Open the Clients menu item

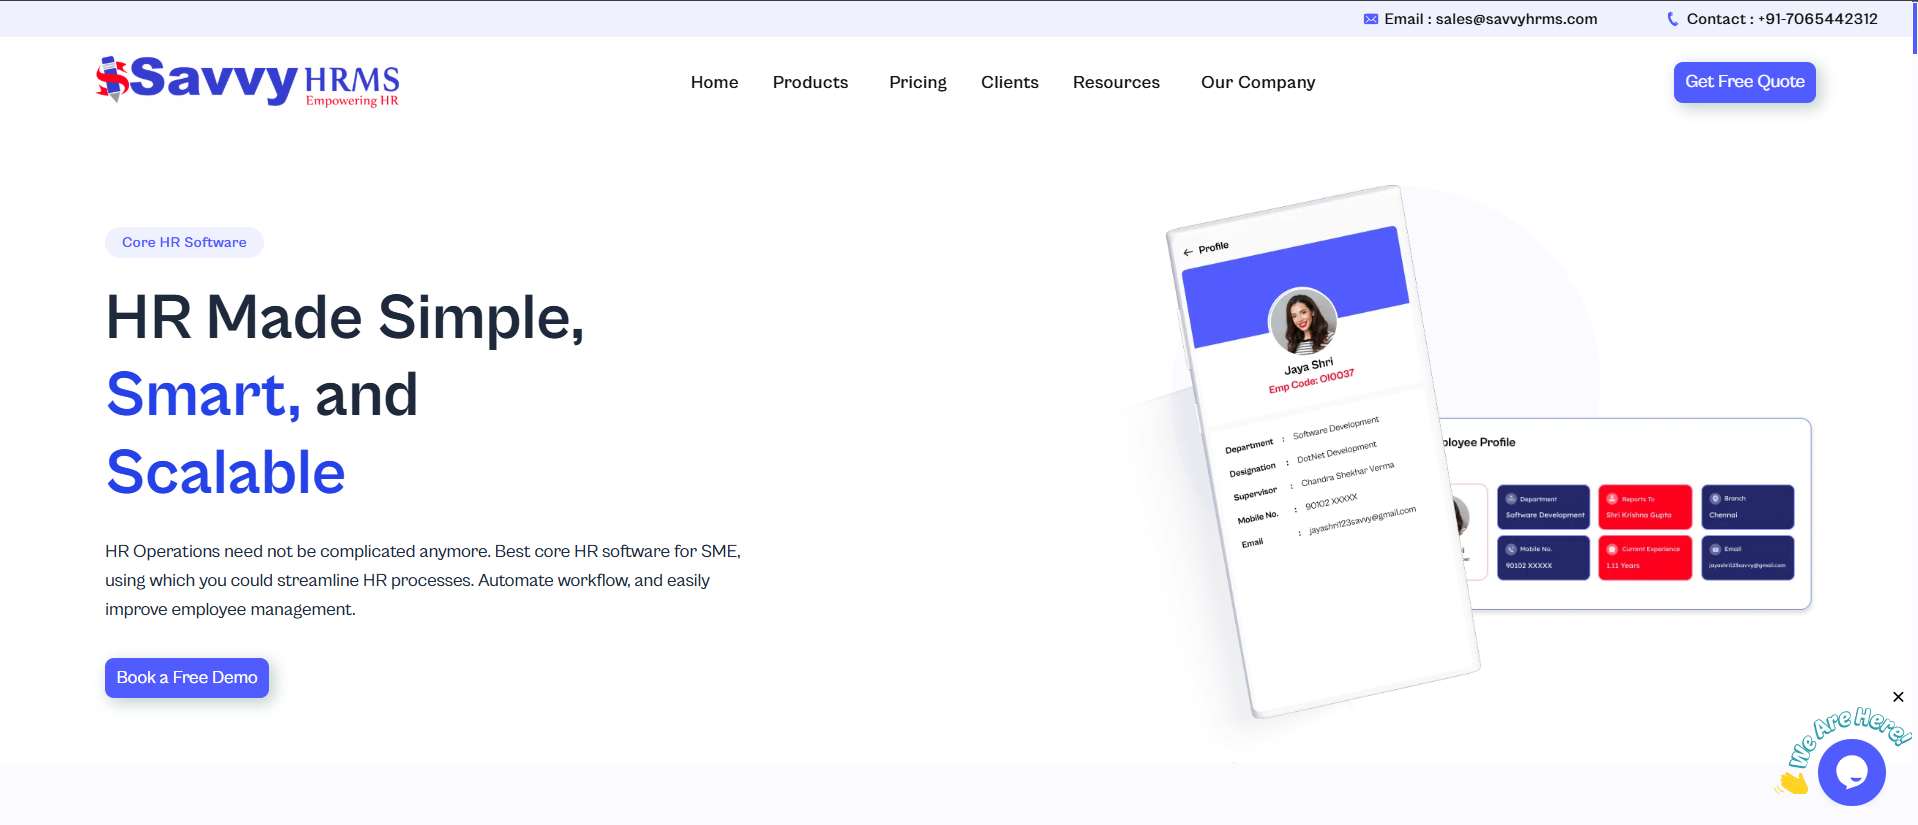(1009, 82)
